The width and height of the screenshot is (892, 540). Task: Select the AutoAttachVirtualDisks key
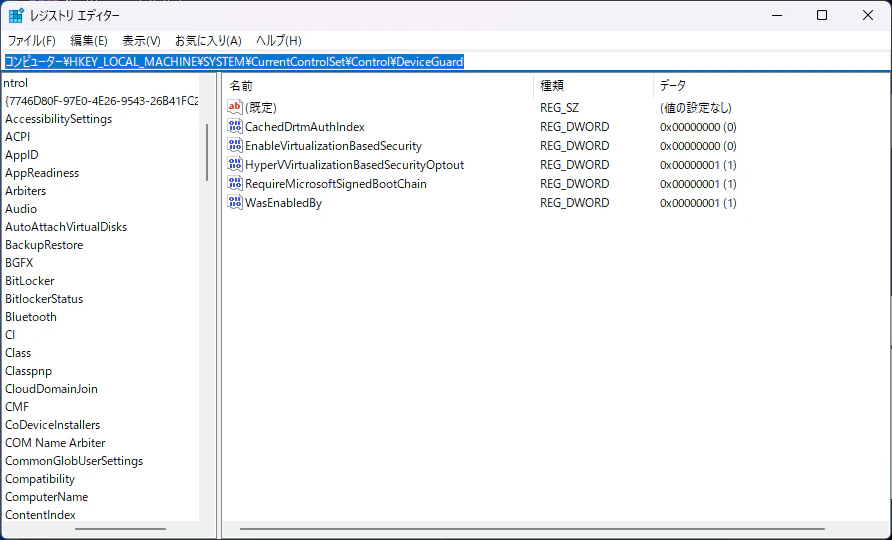point(66,227)
